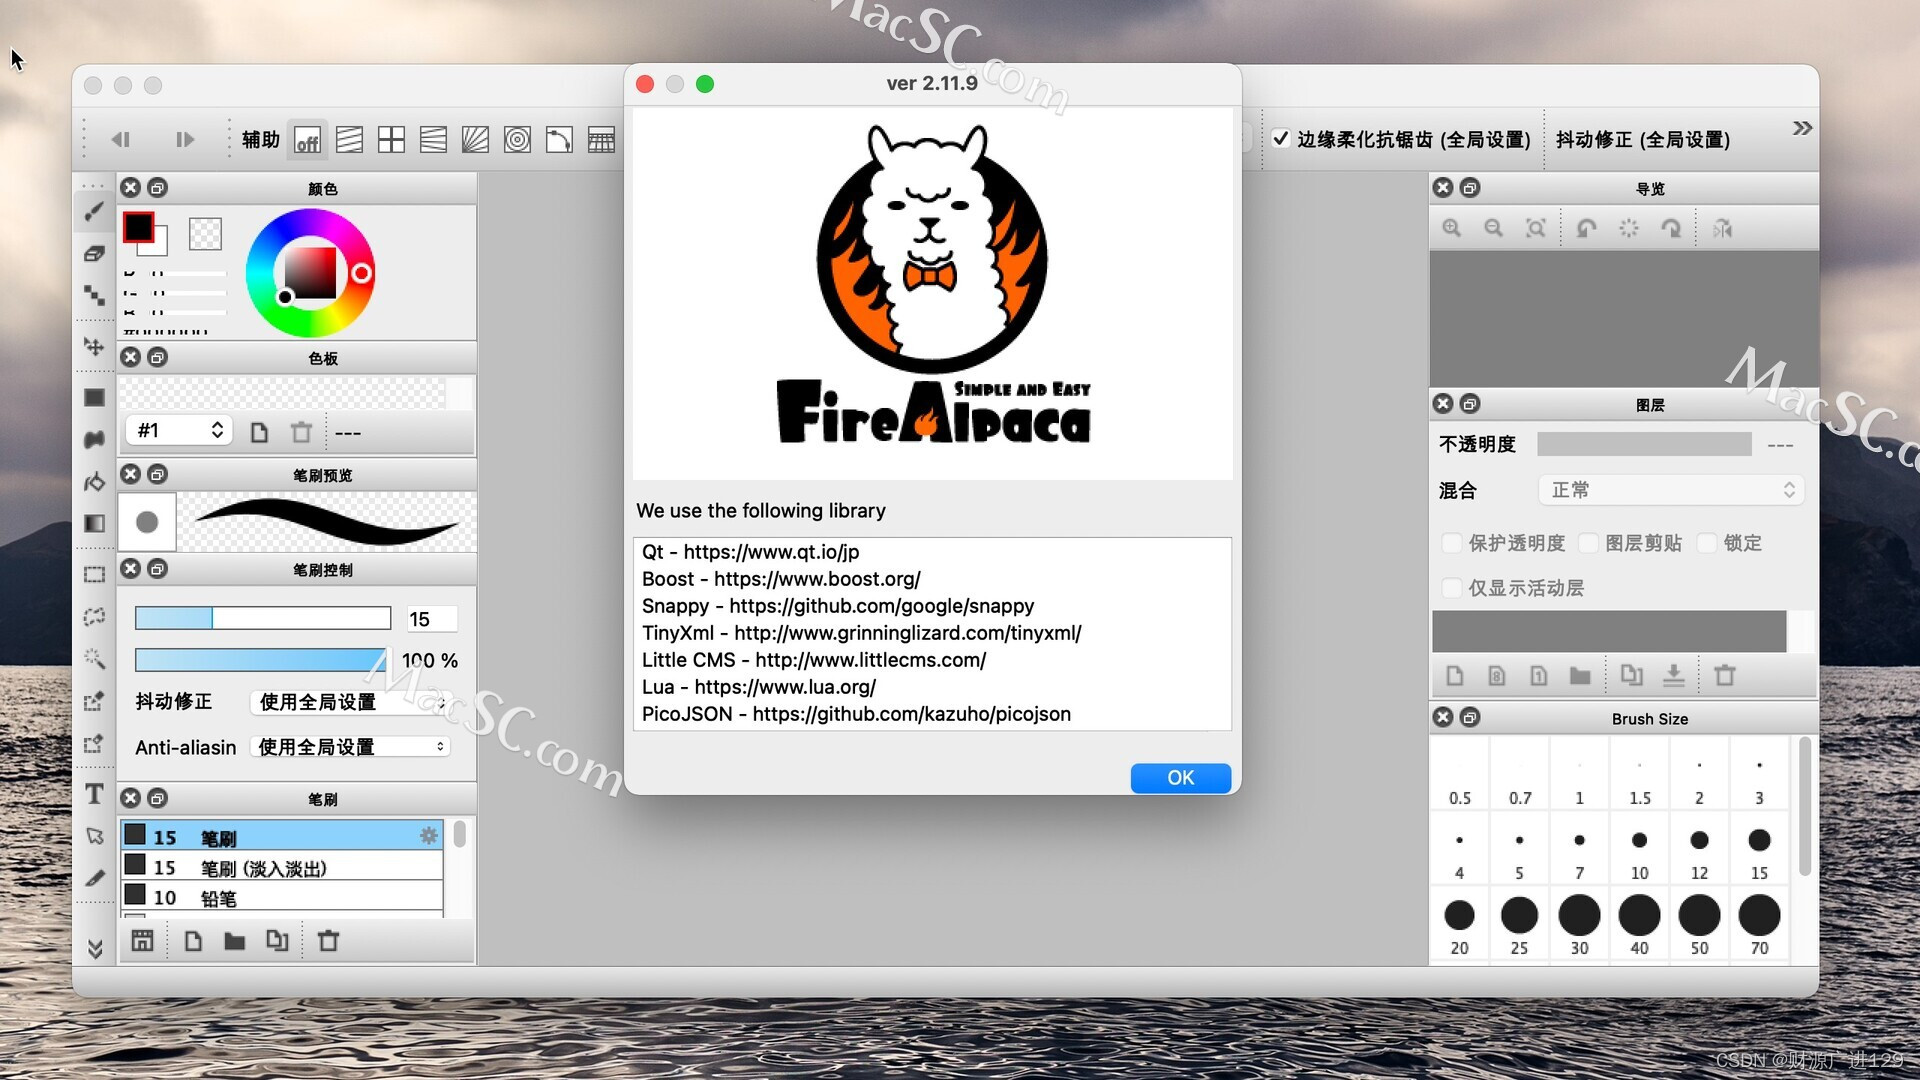This screenshot has width=1920, height=1080.
Task: Enable the protect alpha checkbox
Action: [1452, 543]
